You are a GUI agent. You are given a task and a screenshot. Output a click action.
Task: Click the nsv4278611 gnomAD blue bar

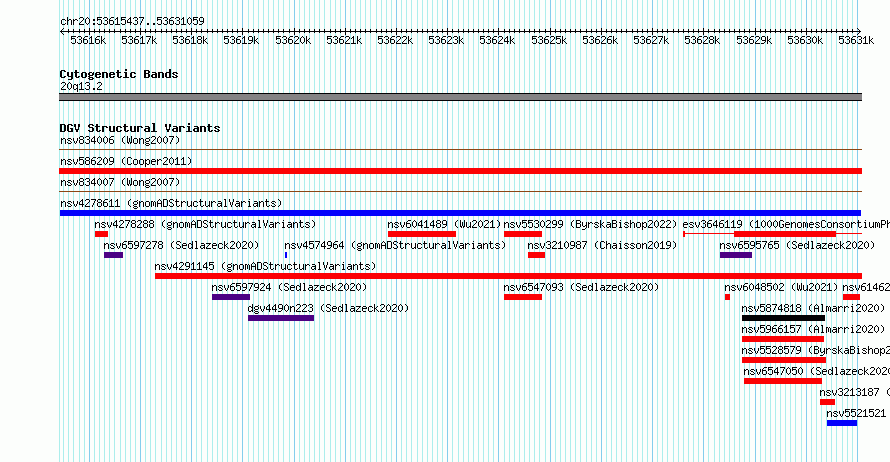tap(460, 213)
